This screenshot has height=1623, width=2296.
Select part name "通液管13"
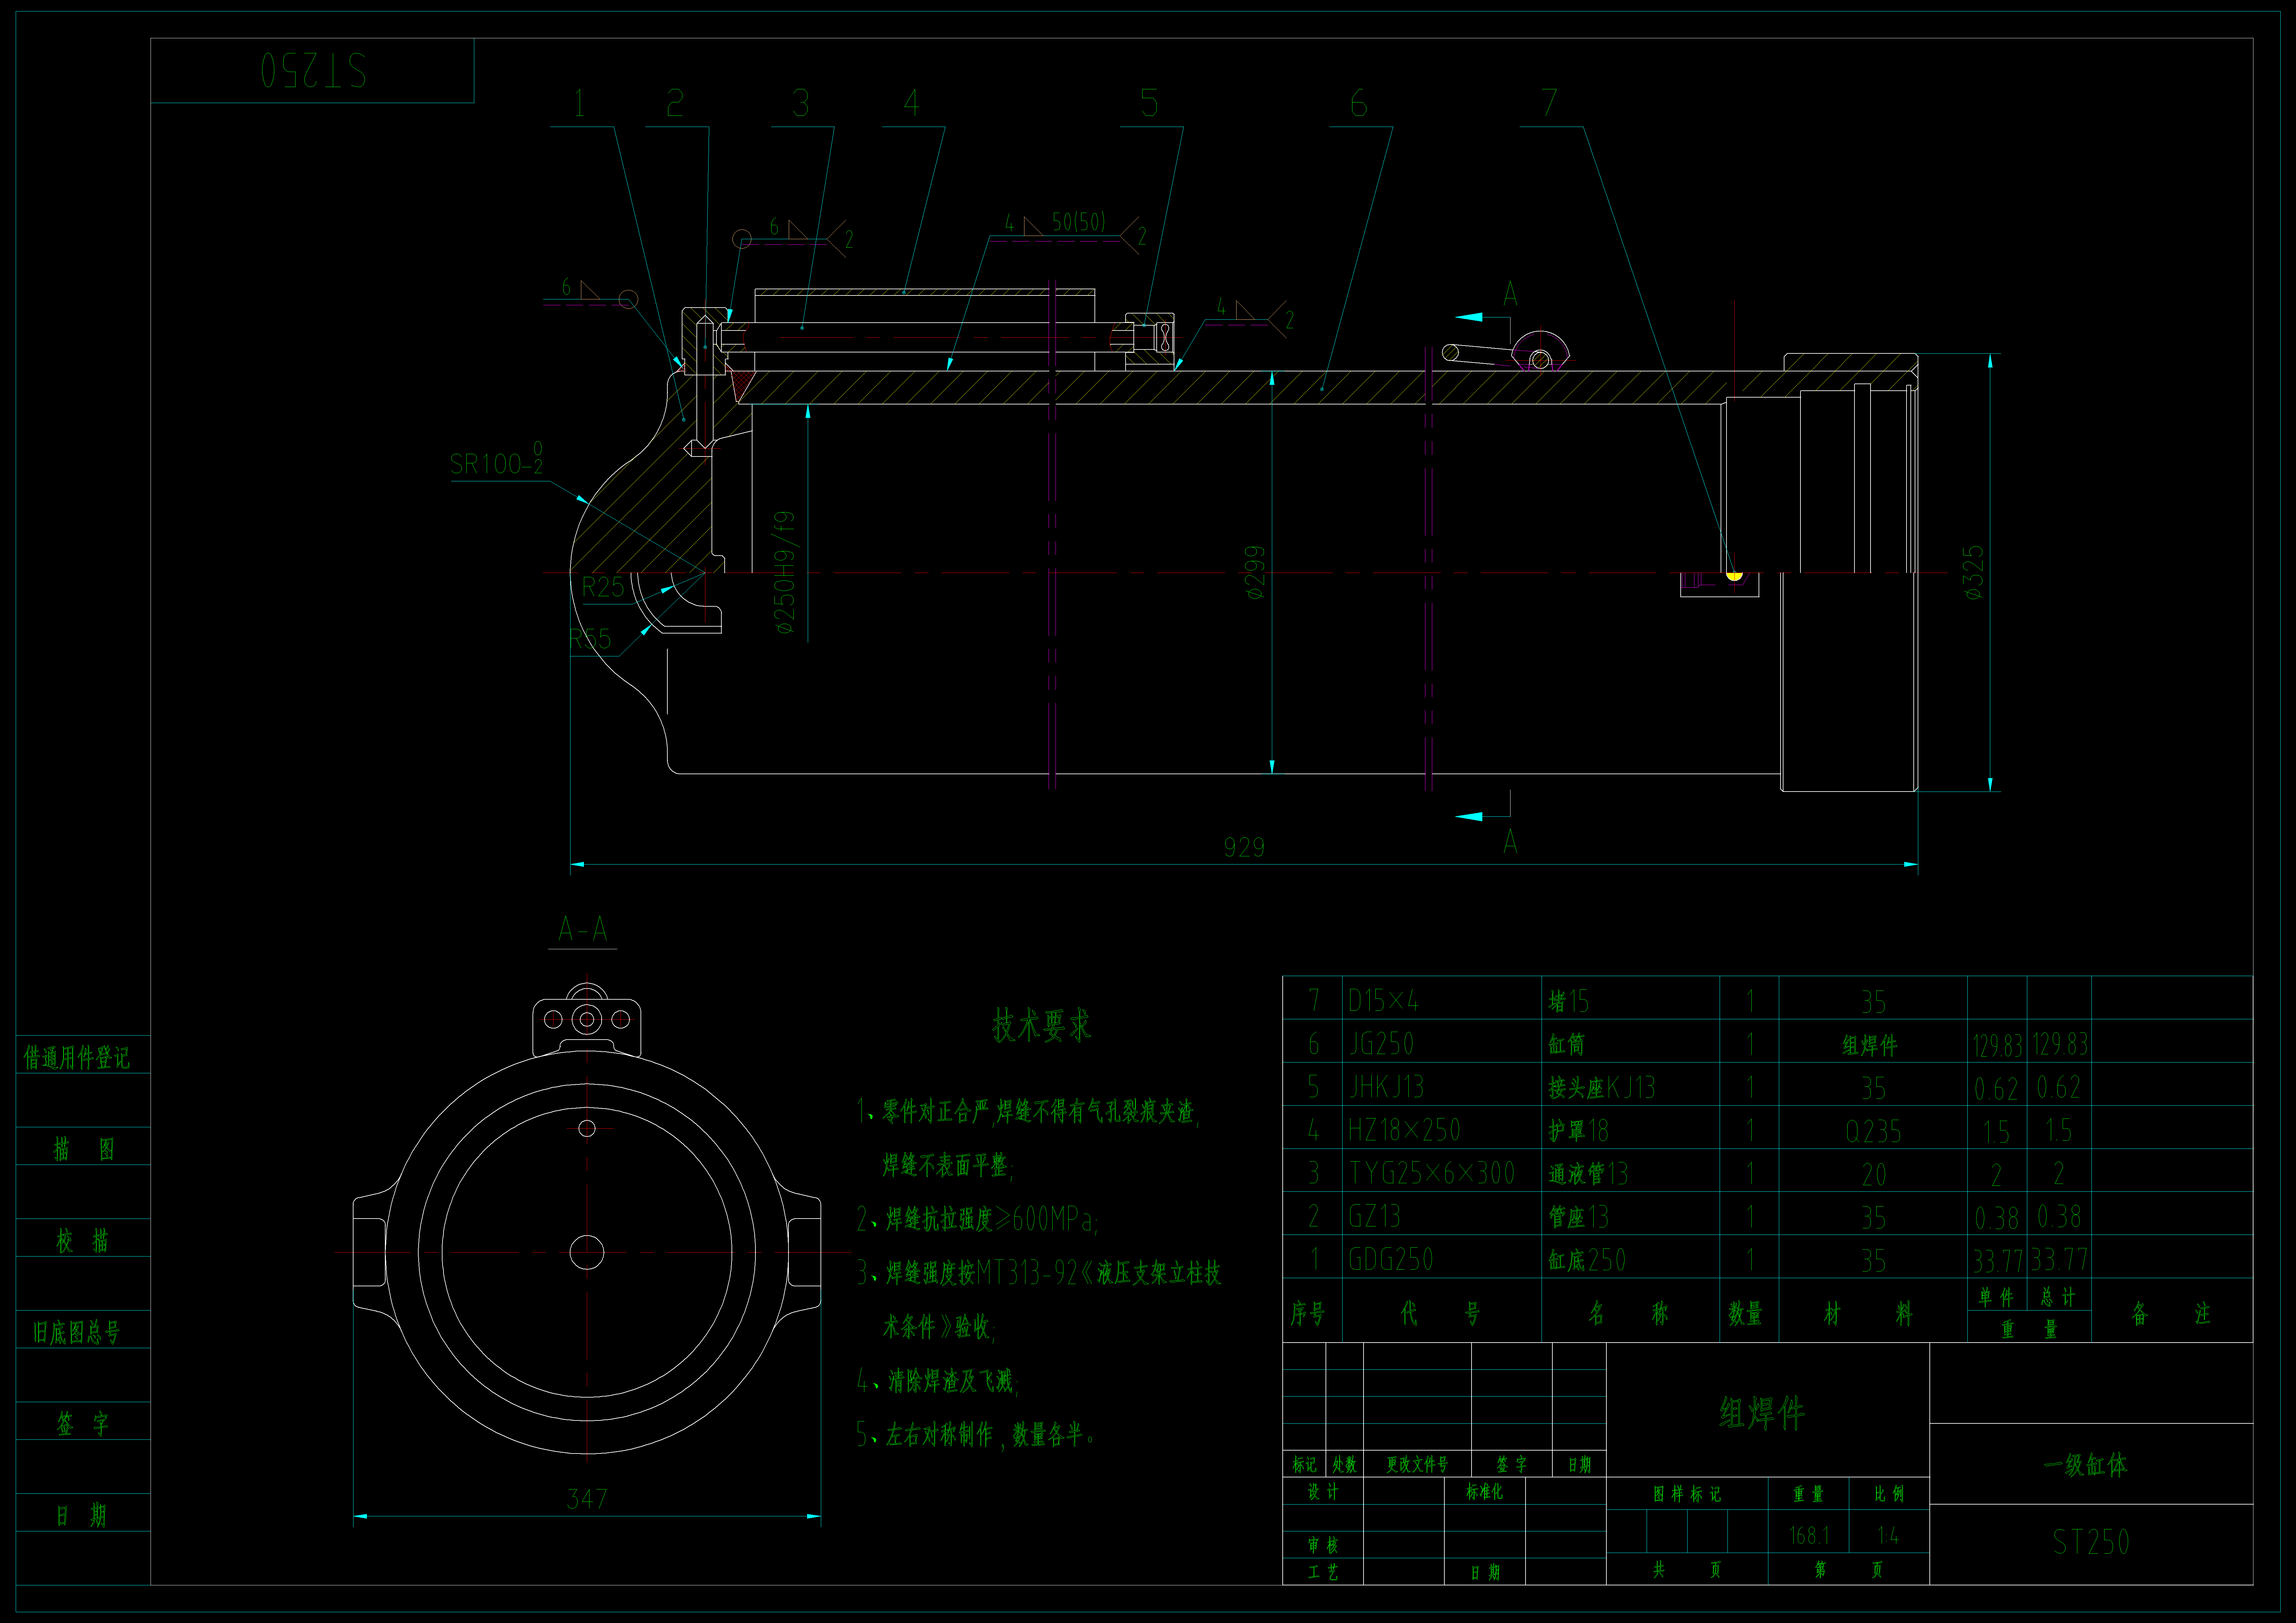click(x=1588, y=1173)
